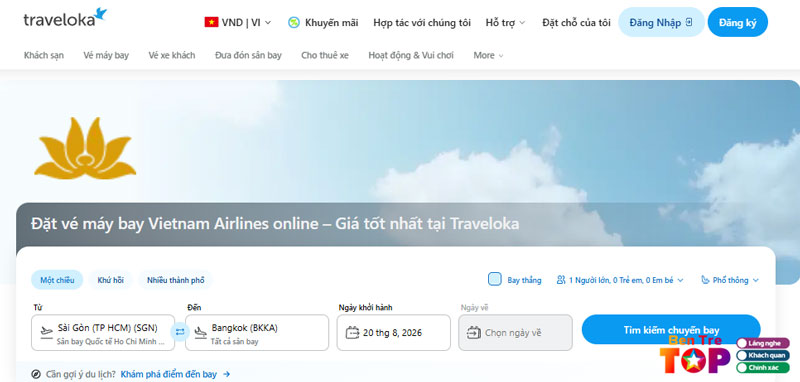Screen dimensions: 800x382
Task: Click the text Cần gợi ý du lịch?
Action: 81,374
